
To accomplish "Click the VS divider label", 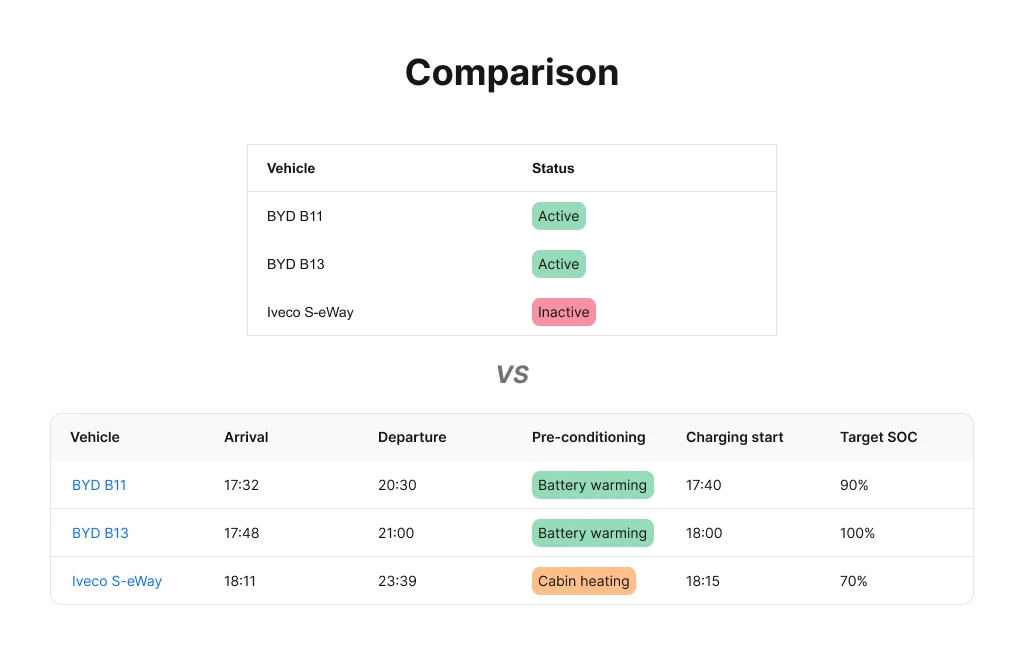I will tap(512, 374).
